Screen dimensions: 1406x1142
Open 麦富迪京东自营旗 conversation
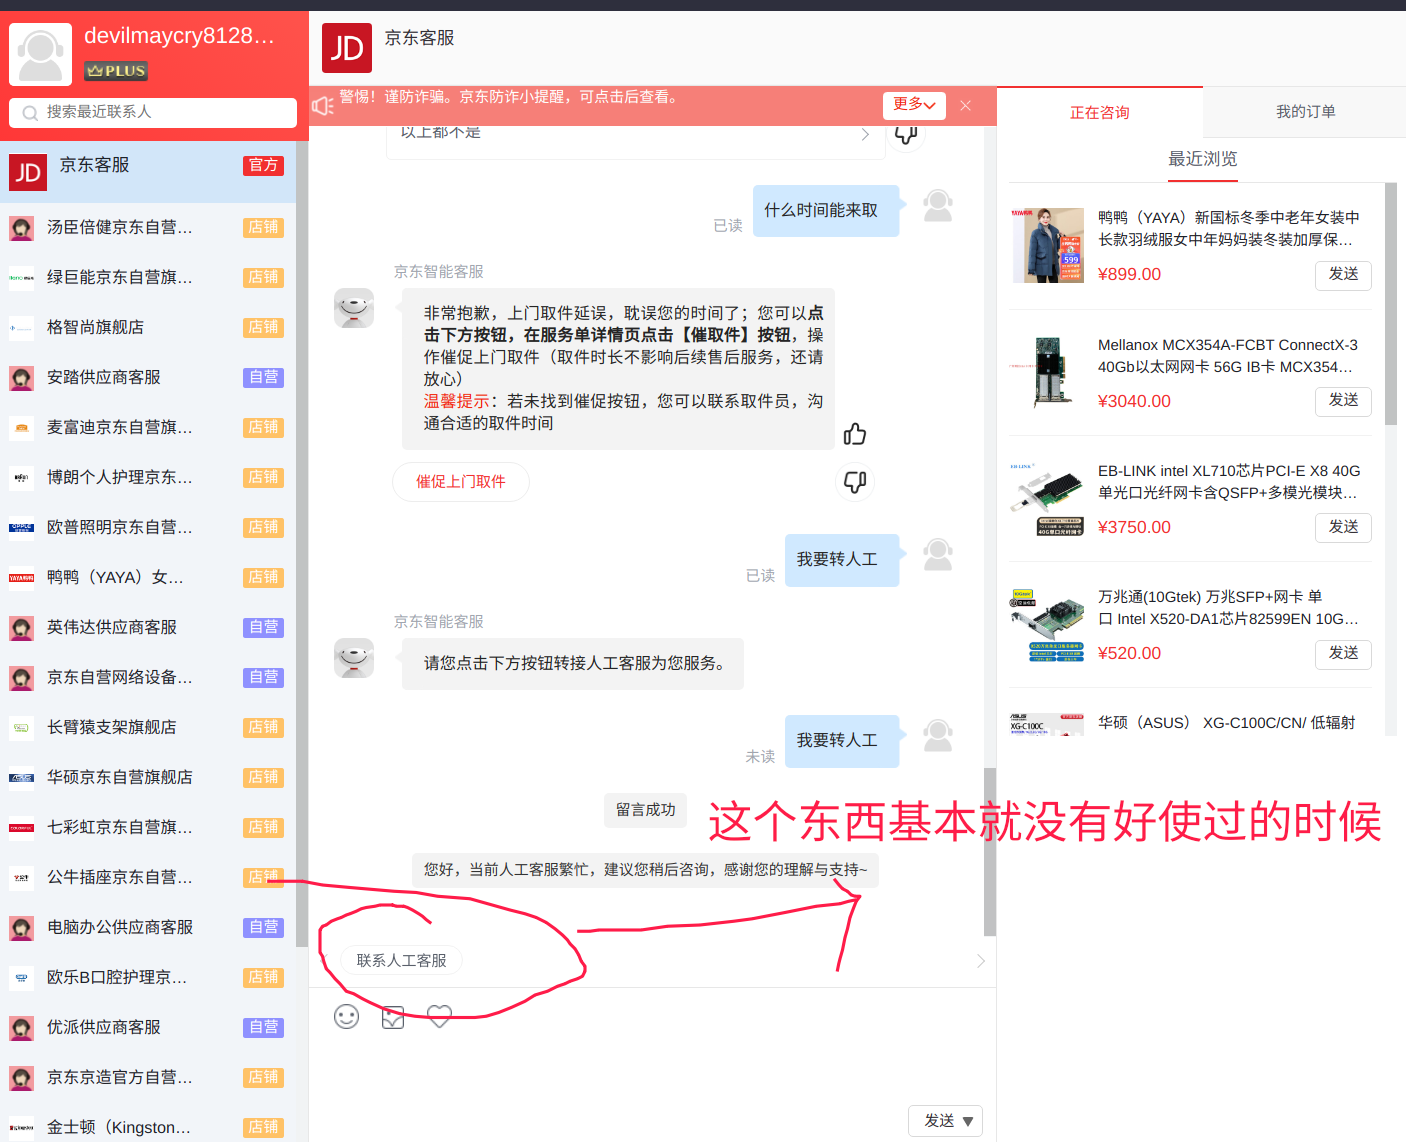148,428
